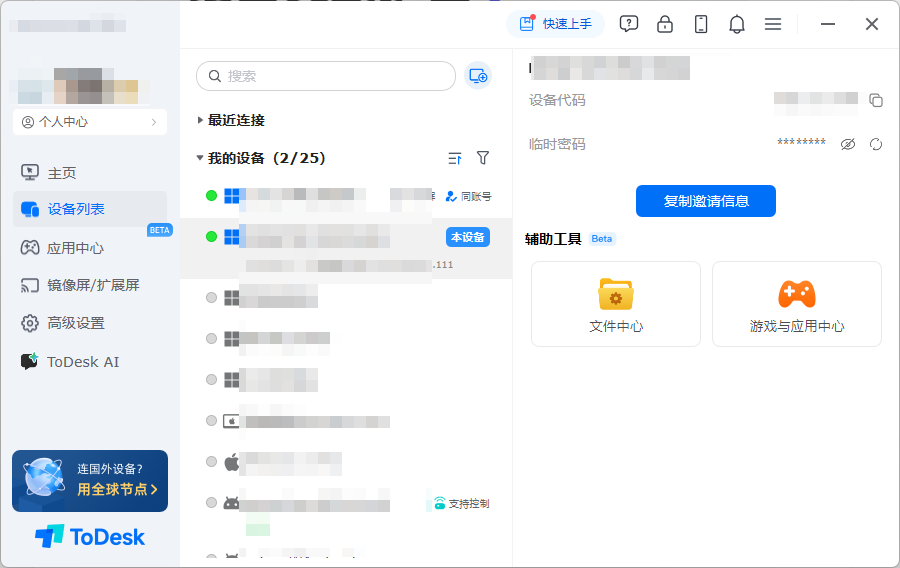The image size is (900, 568).
Task: Click the 设备代码 label
Action: [x=557, y=100]
